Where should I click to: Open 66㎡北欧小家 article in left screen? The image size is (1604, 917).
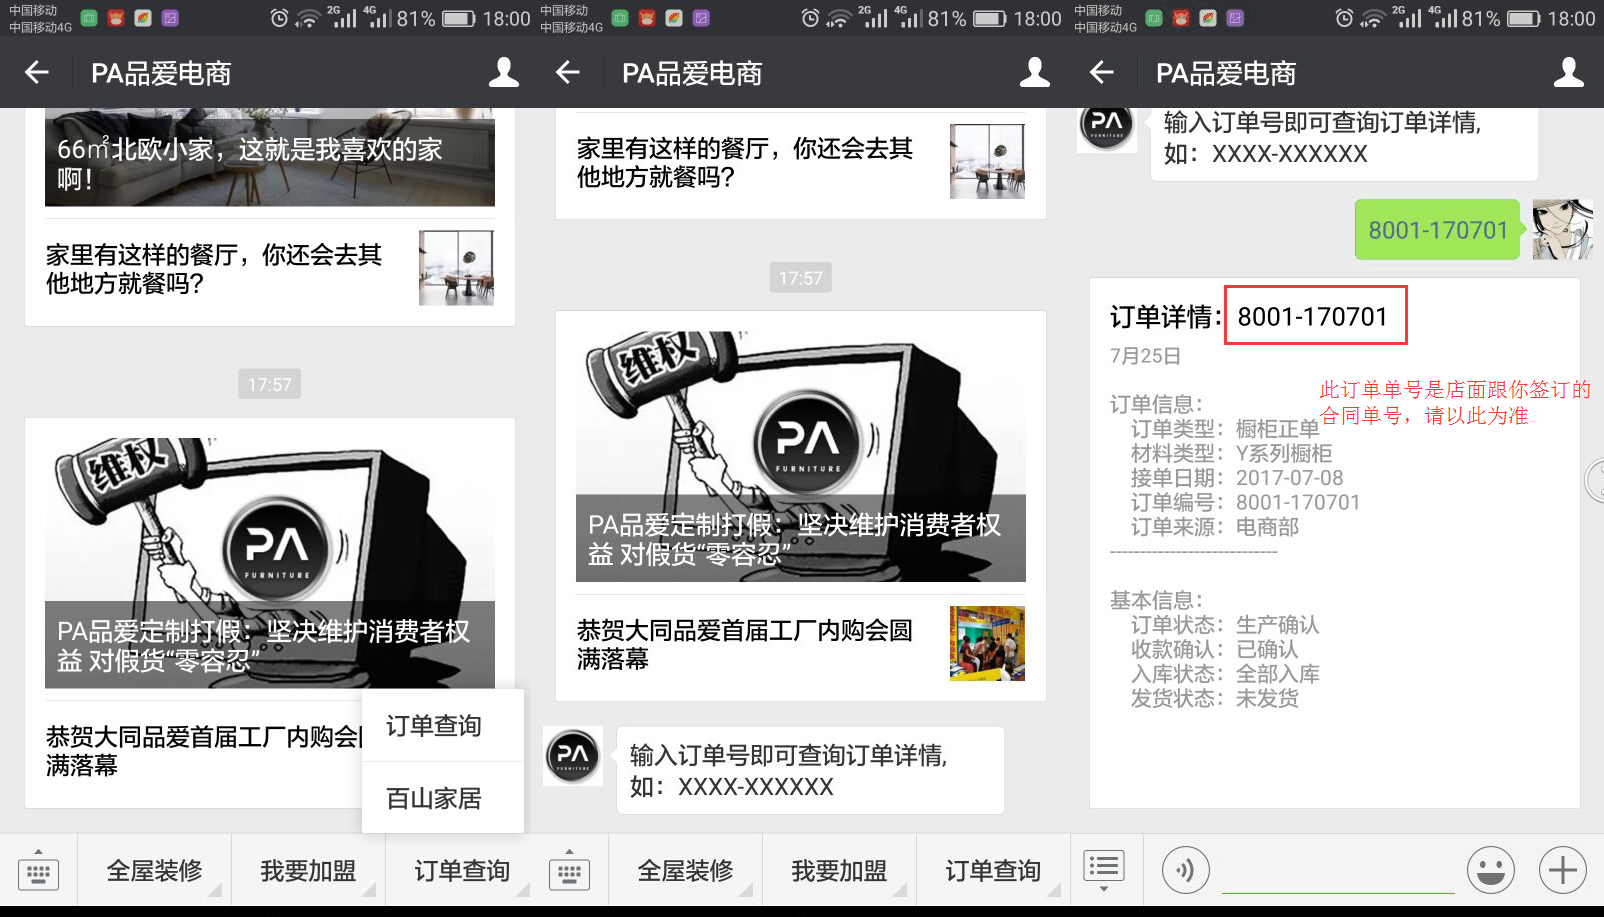270,157
